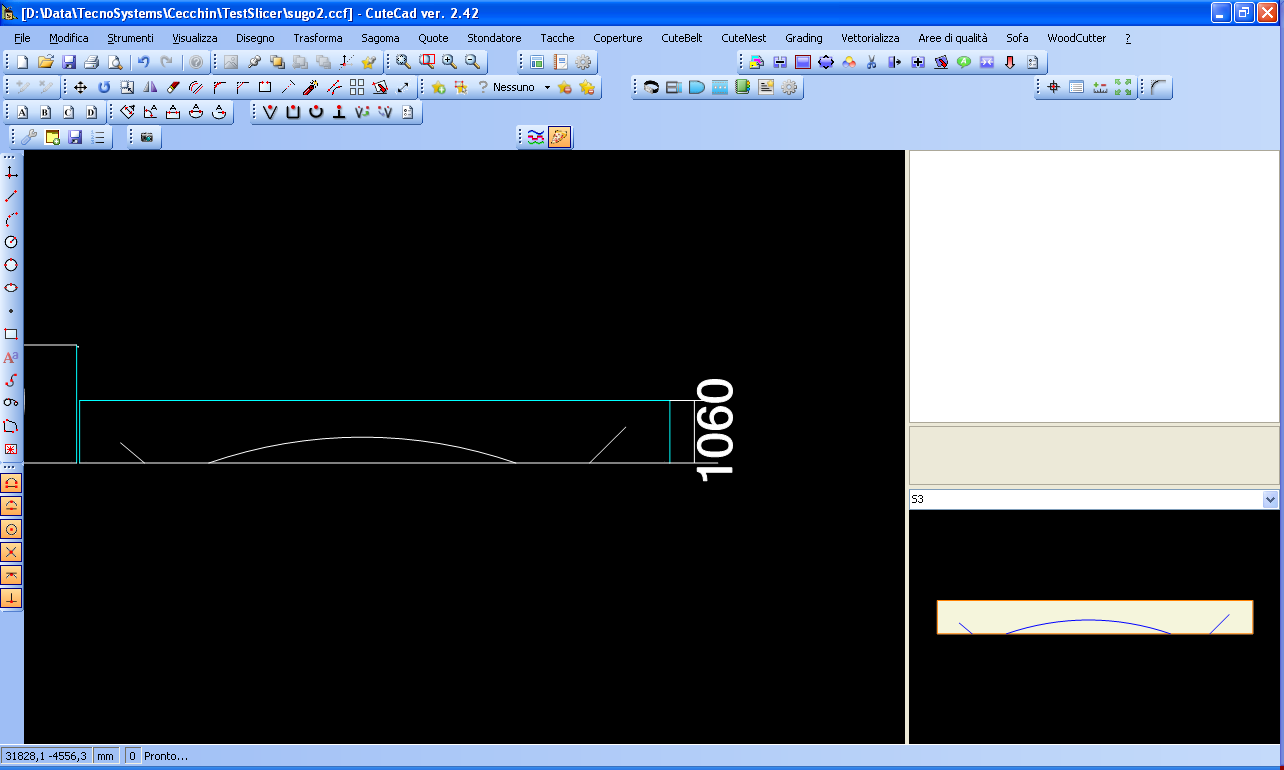Open the WoodCutter menu

coord(1077,38)
